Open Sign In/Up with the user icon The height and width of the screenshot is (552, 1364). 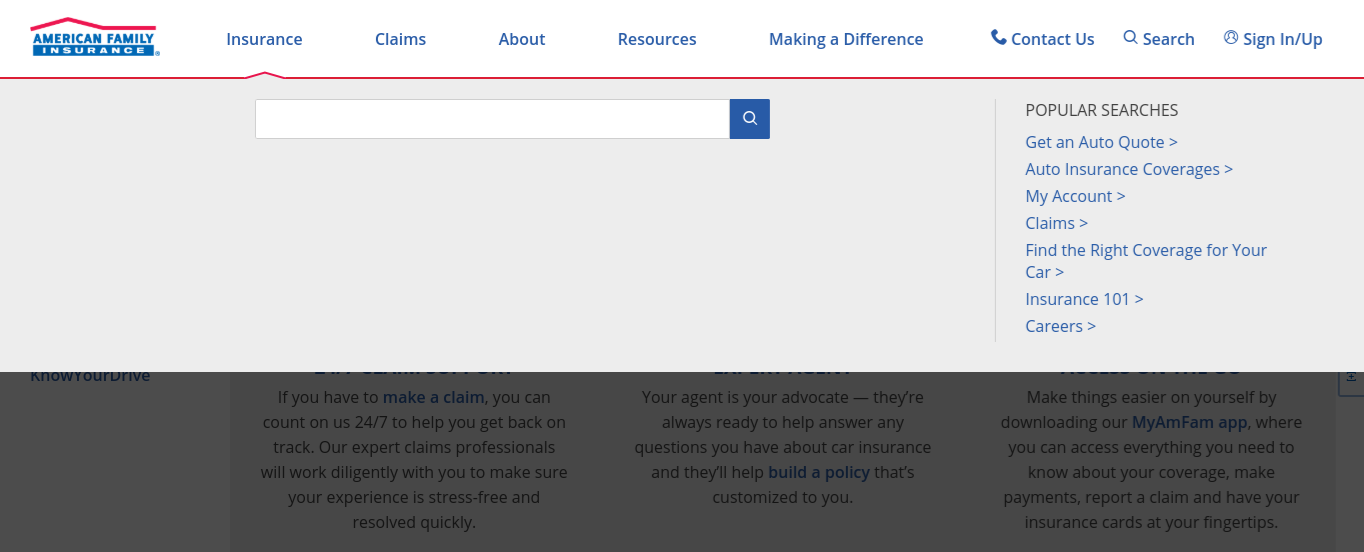point(1231,38)
